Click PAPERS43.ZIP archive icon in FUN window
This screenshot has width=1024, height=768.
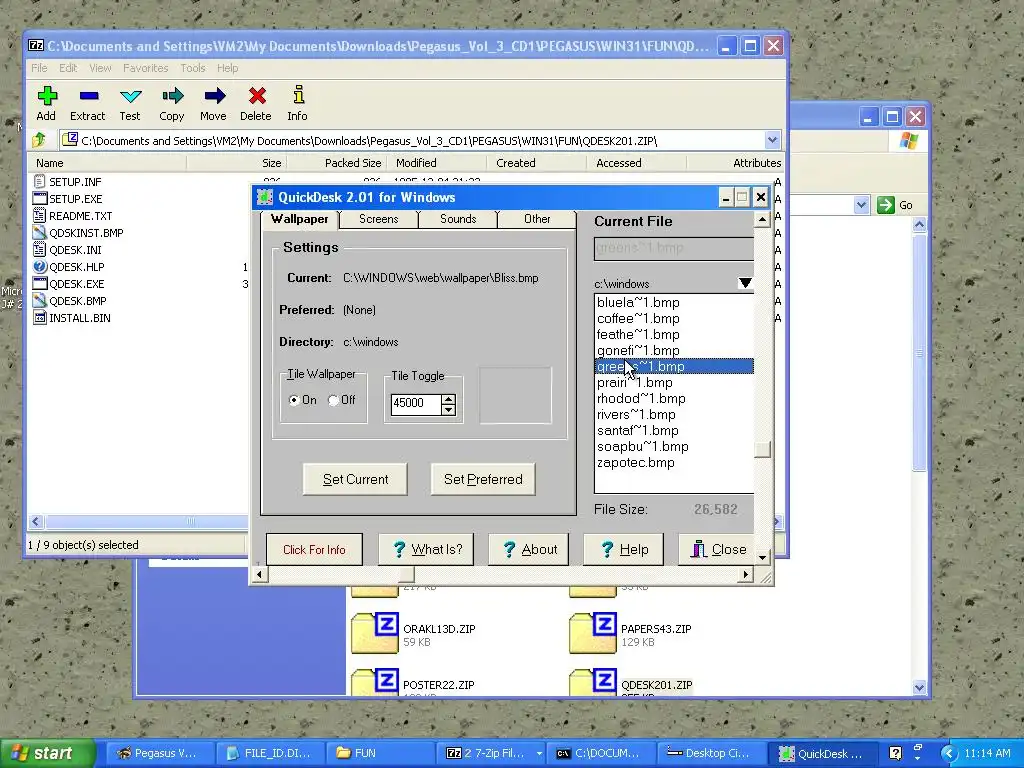pyautogui.click(x=593, y=632)
